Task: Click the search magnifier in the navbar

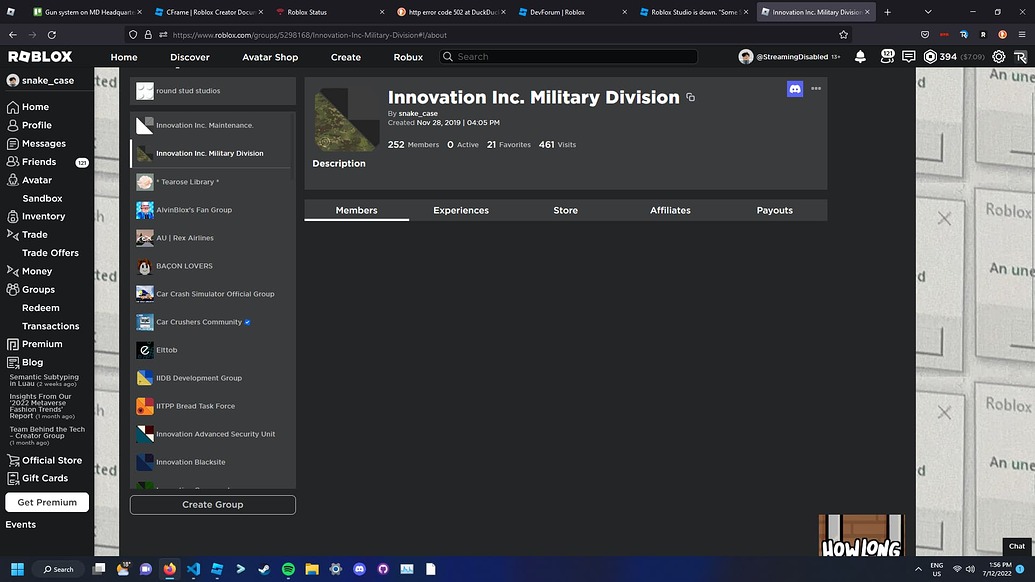Action: pyautogui.click(x=447, y=57)
